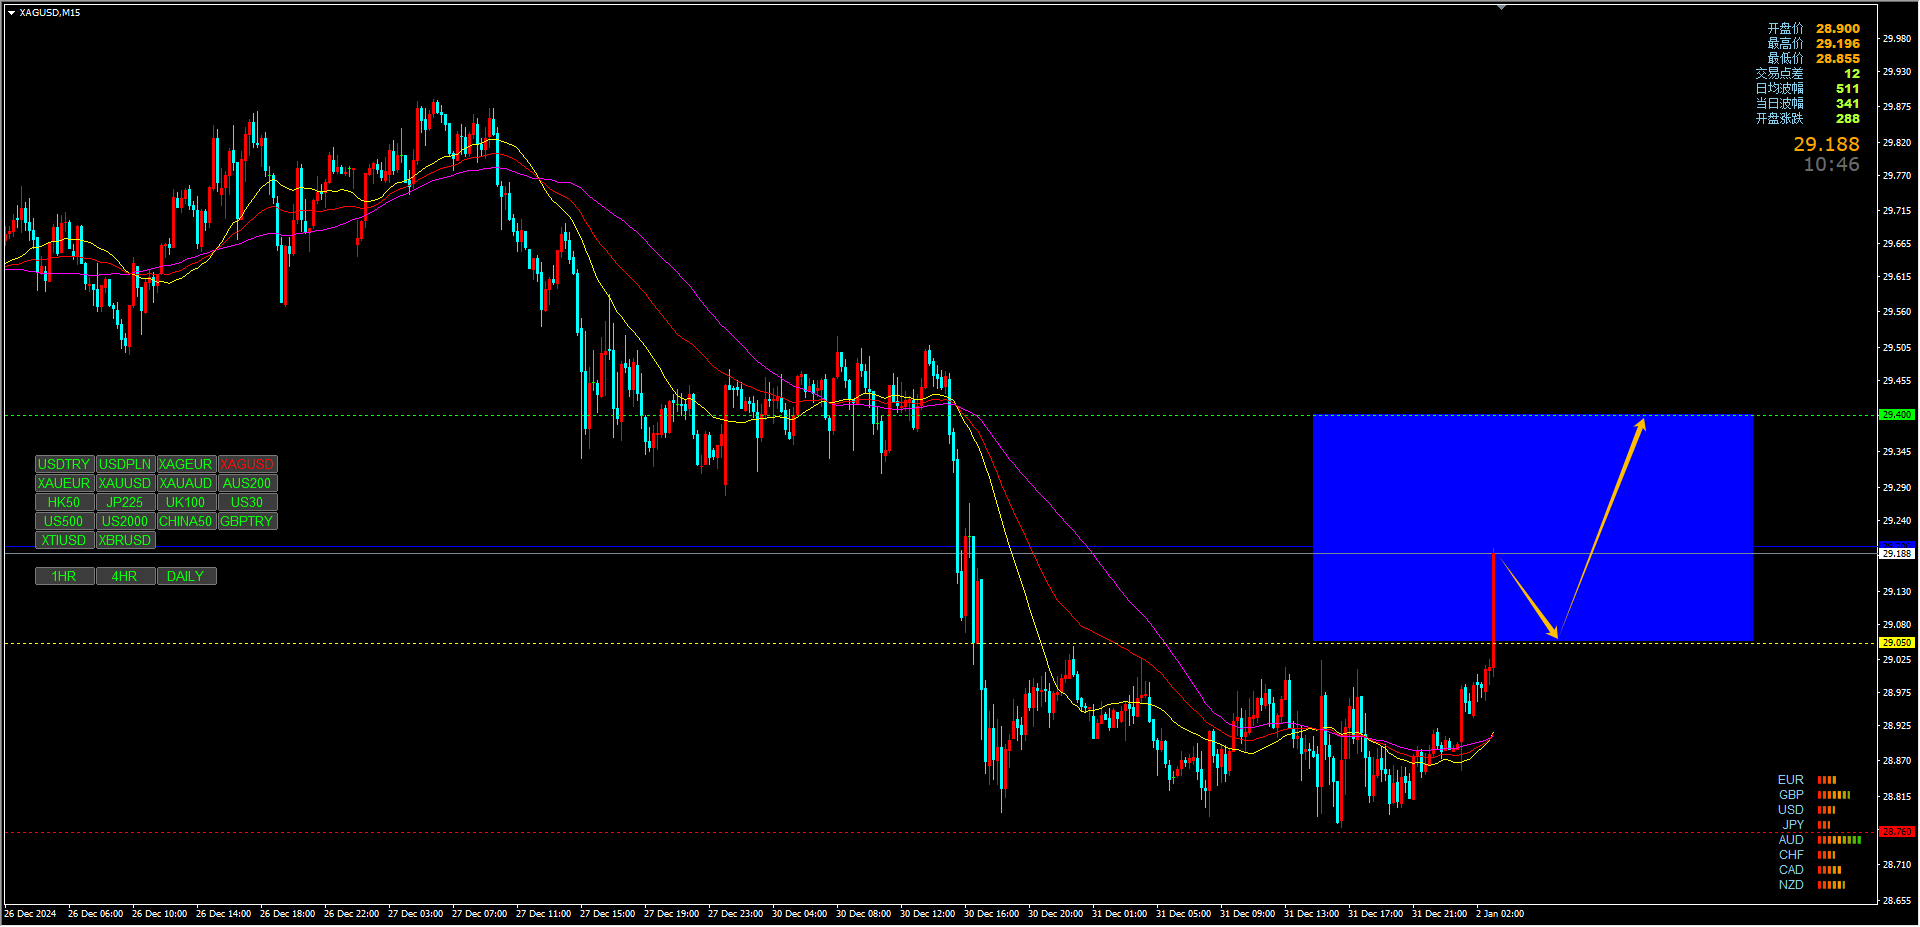The width and height of the screenshot is (1920, 927).
Task: Click the CAD strength label
Action: coord(1791,870)
